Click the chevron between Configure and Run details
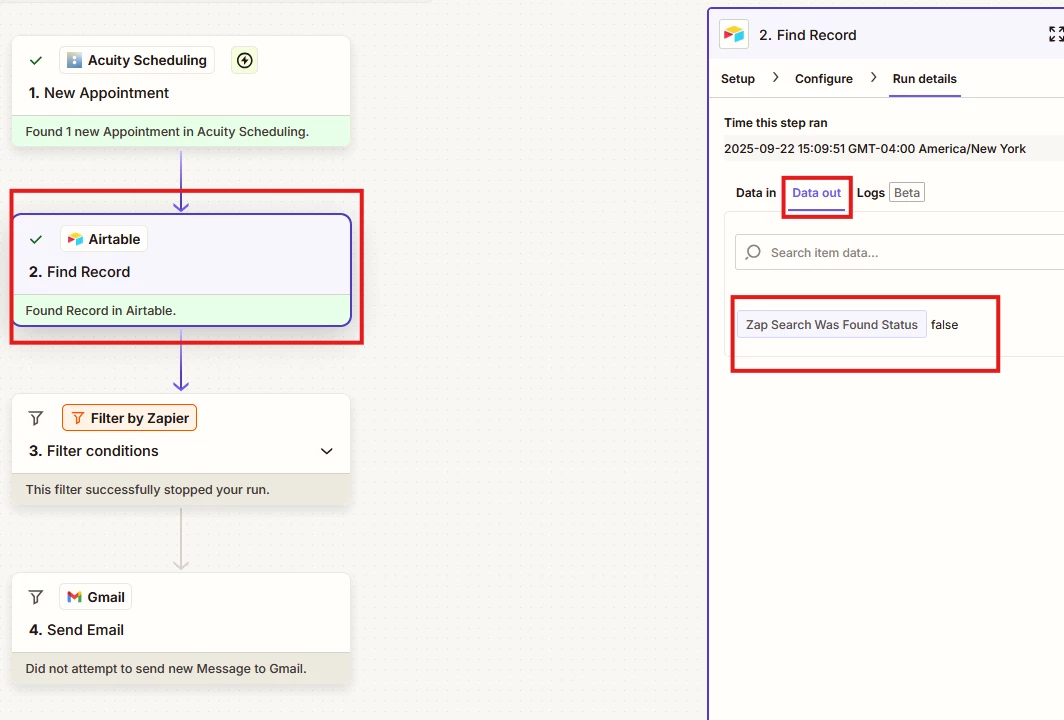Screen dimensions: 1064x720 click(x=873, y=78)
